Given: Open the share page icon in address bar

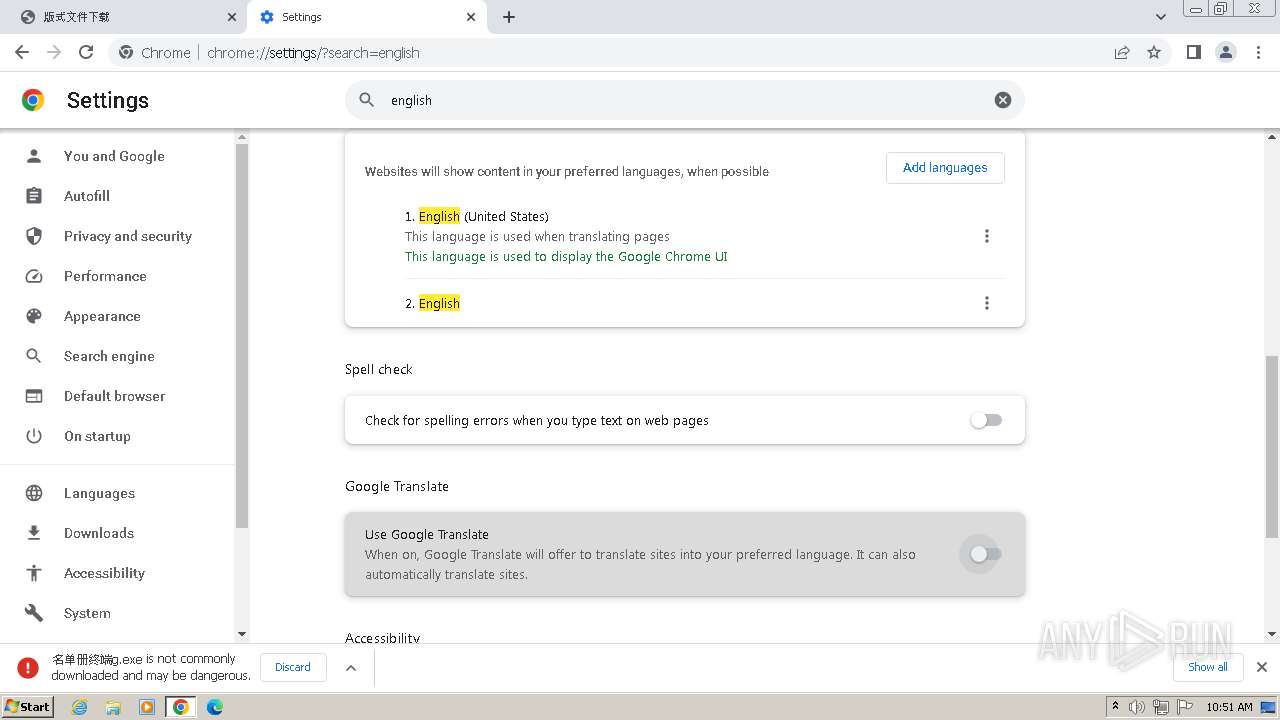Looking at the screenshot, I should point(1122,52).
